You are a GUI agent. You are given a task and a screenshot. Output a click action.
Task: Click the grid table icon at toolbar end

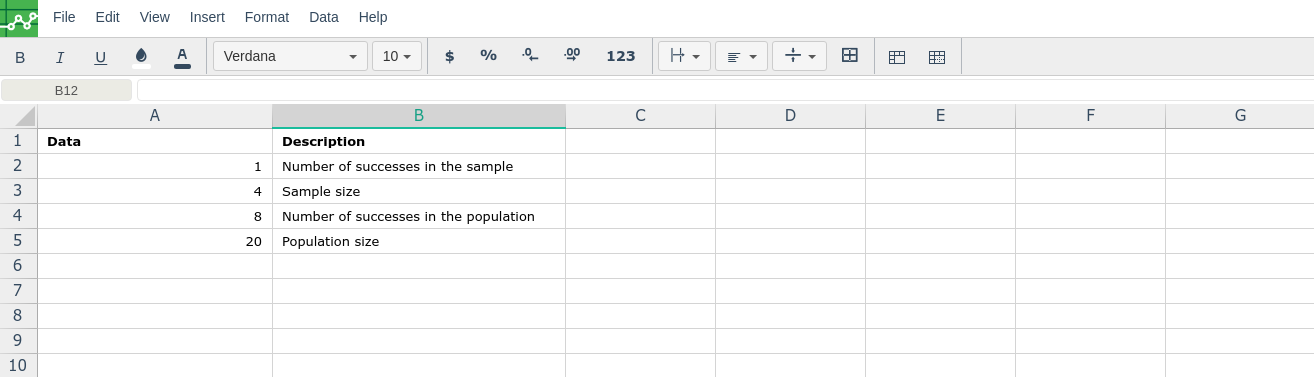point(937,57)
